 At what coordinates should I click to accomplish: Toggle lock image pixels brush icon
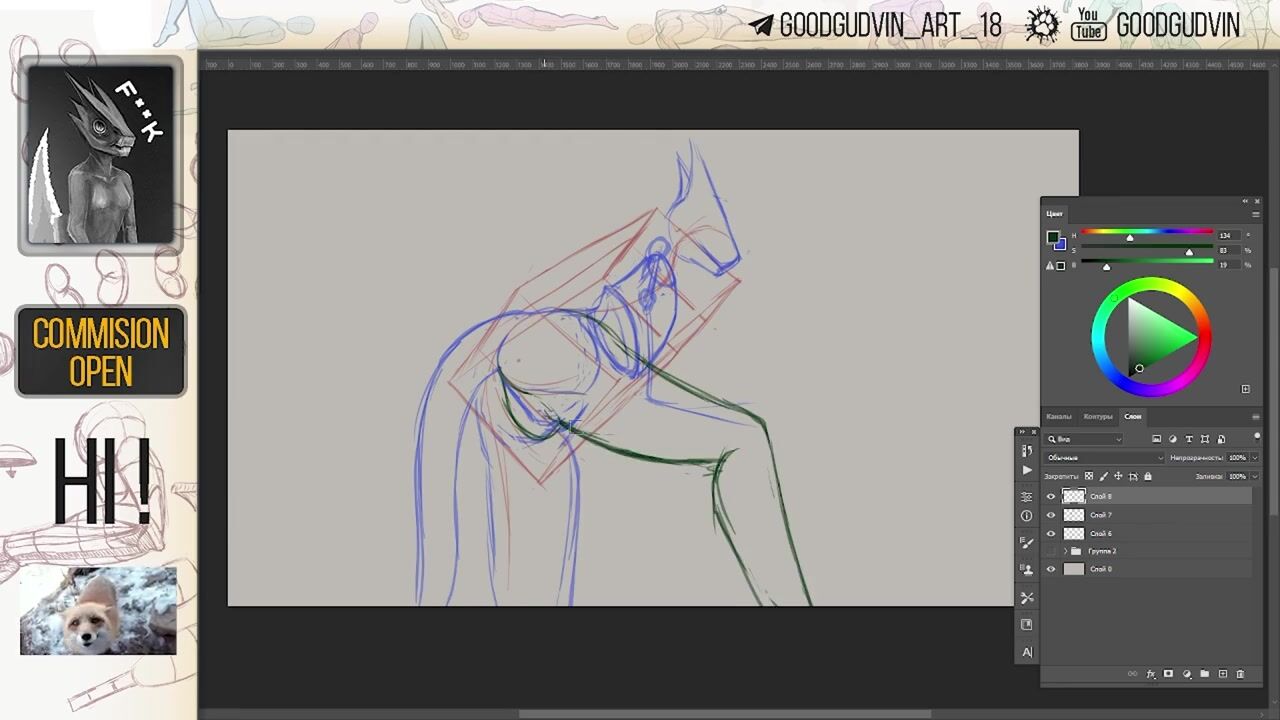(x=1103, y=476)
